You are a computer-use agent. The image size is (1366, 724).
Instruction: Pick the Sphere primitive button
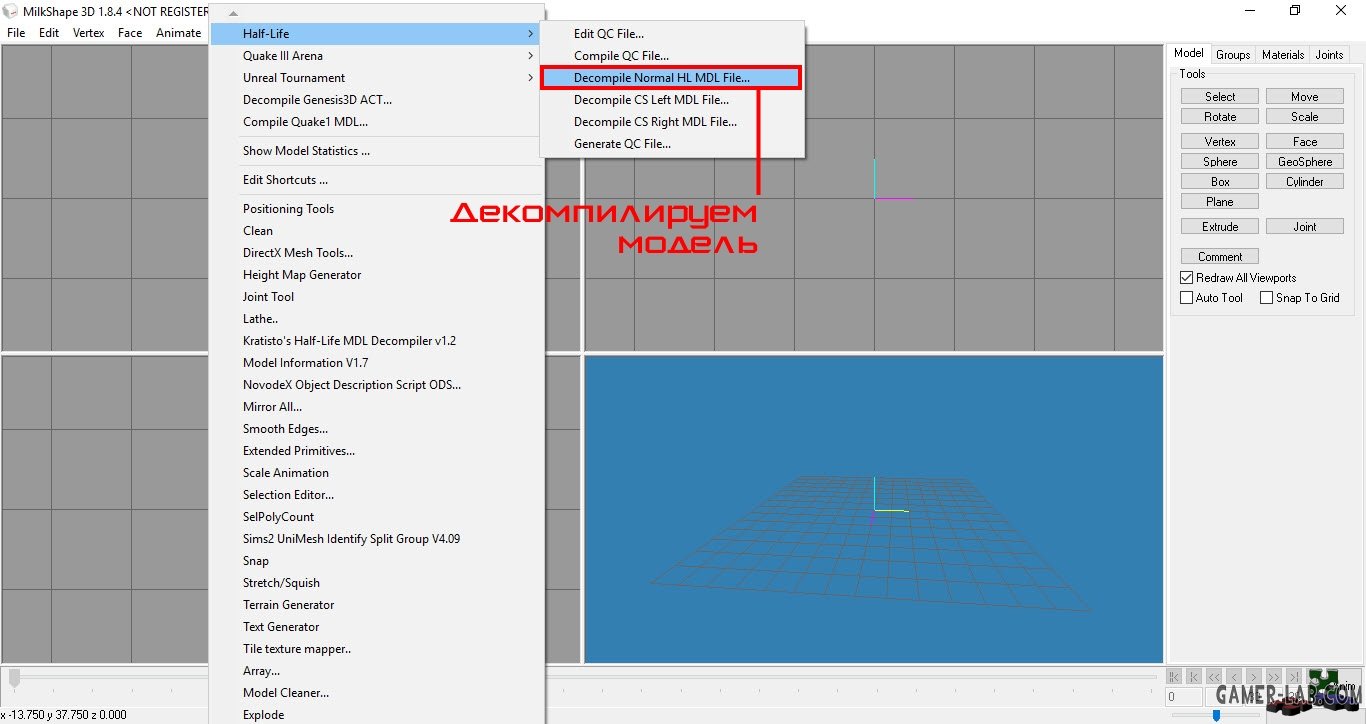1220,162
